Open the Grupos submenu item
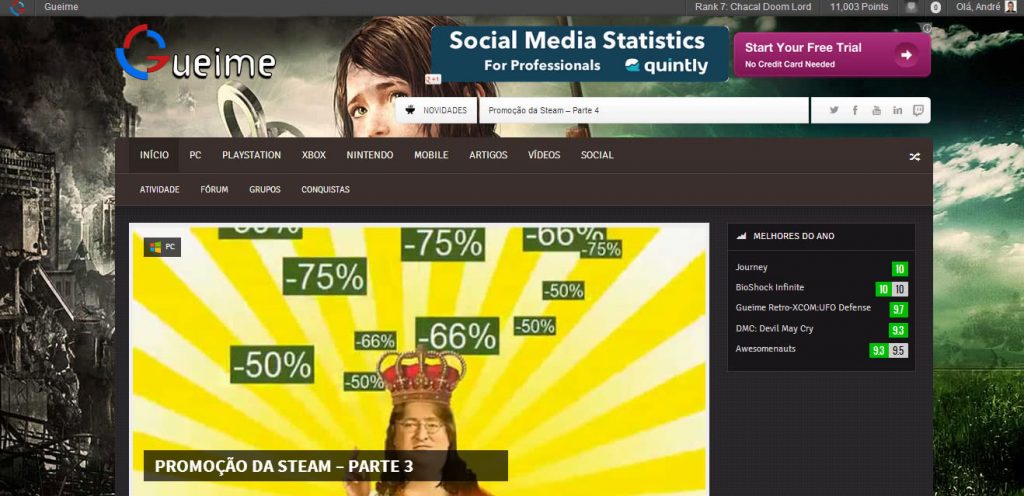The image size is (1024, 496). coord(264,190)
